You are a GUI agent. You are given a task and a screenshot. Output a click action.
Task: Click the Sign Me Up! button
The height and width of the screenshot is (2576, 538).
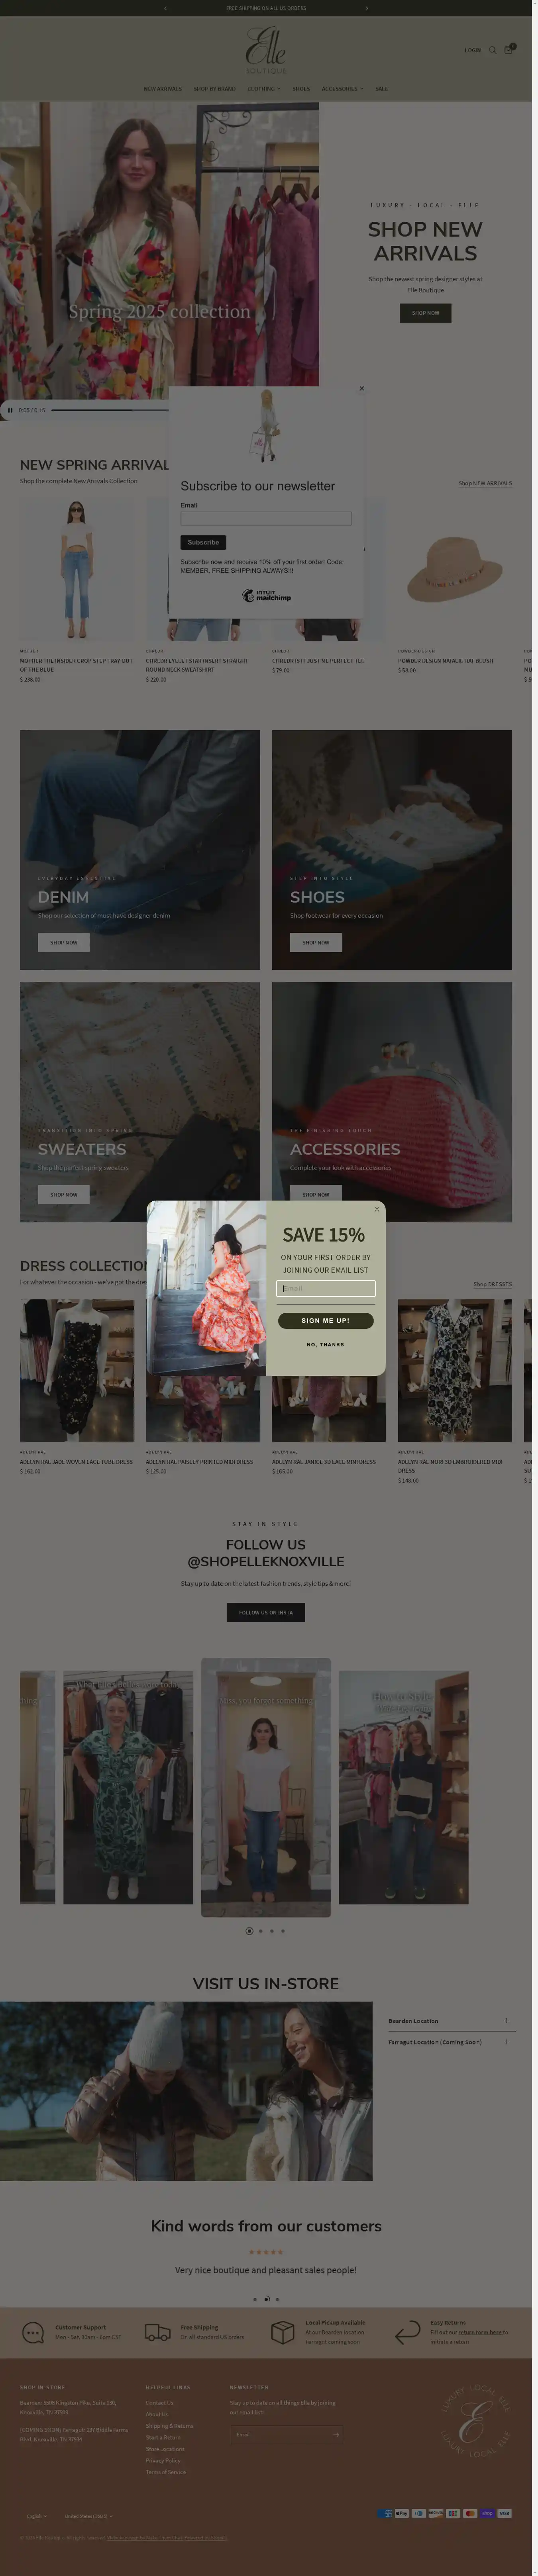pyautogui.click(x=326, y=1320)
